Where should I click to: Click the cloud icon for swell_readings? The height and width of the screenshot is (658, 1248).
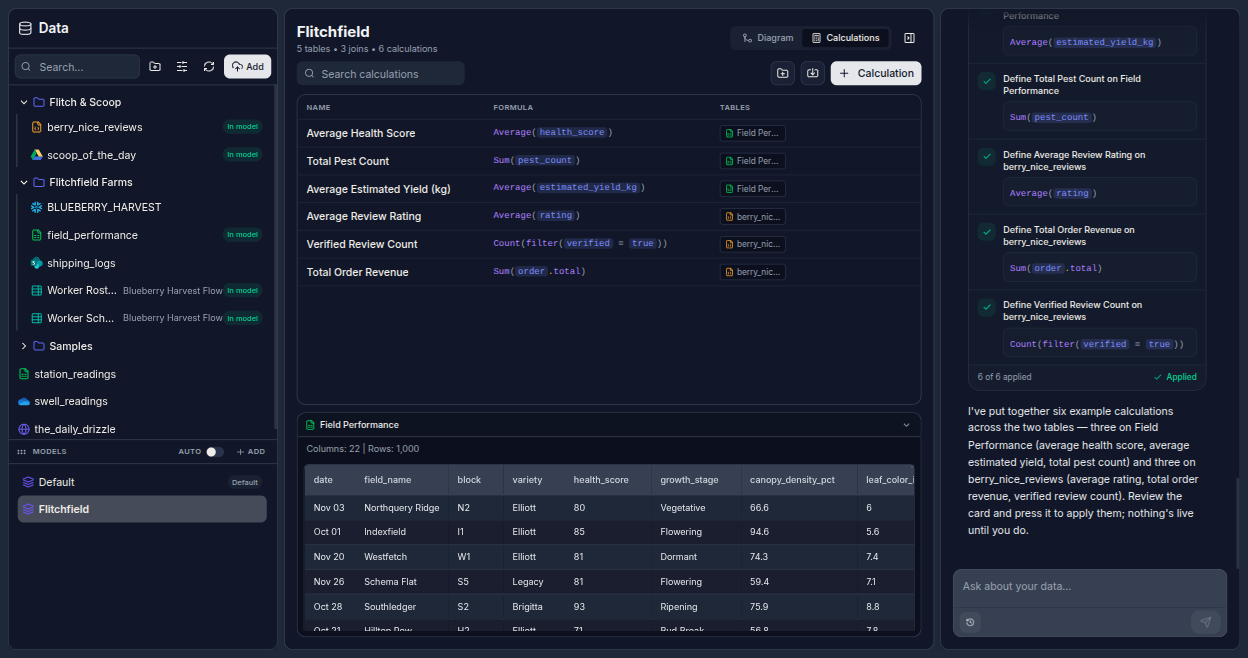pyautogui.click(x=24, y=401)
